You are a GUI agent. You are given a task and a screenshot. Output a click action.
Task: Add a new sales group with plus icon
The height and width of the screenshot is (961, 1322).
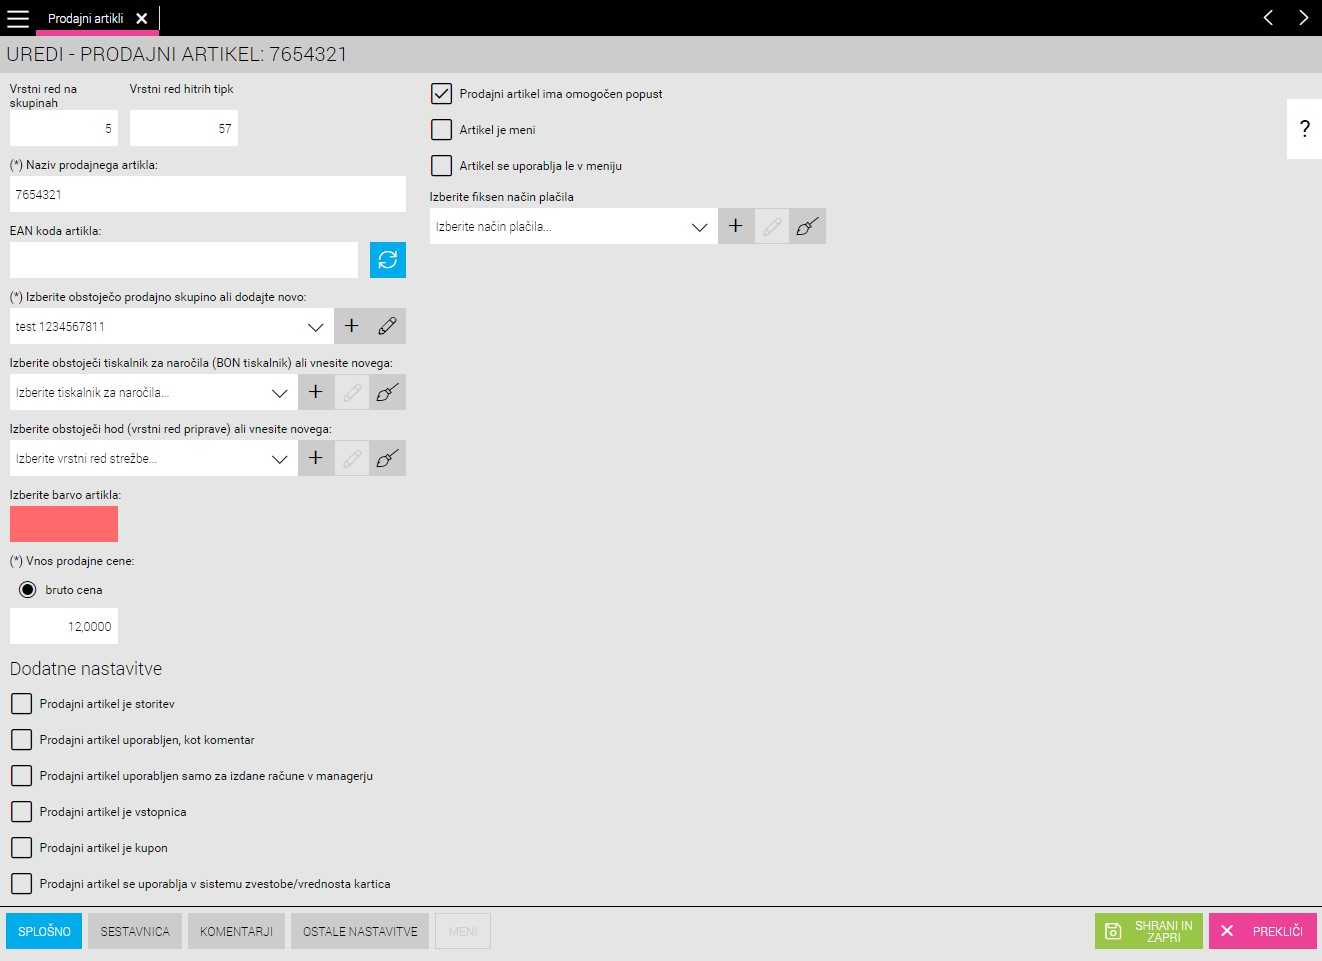352,326
